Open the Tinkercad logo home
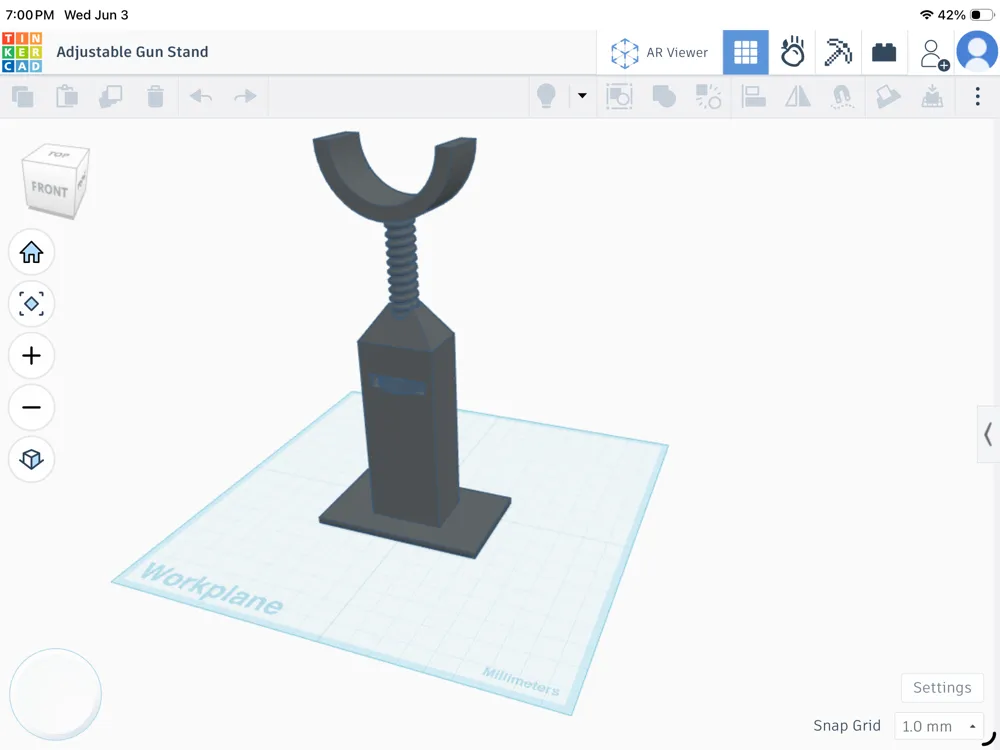 [22, 52]
